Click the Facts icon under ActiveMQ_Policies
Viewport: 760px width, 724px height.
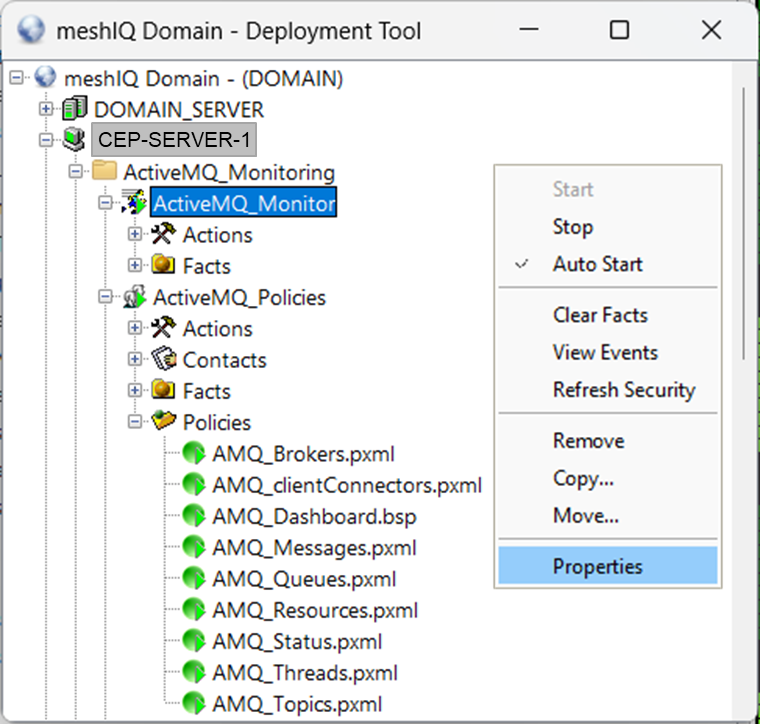click(x=163, y=390)
